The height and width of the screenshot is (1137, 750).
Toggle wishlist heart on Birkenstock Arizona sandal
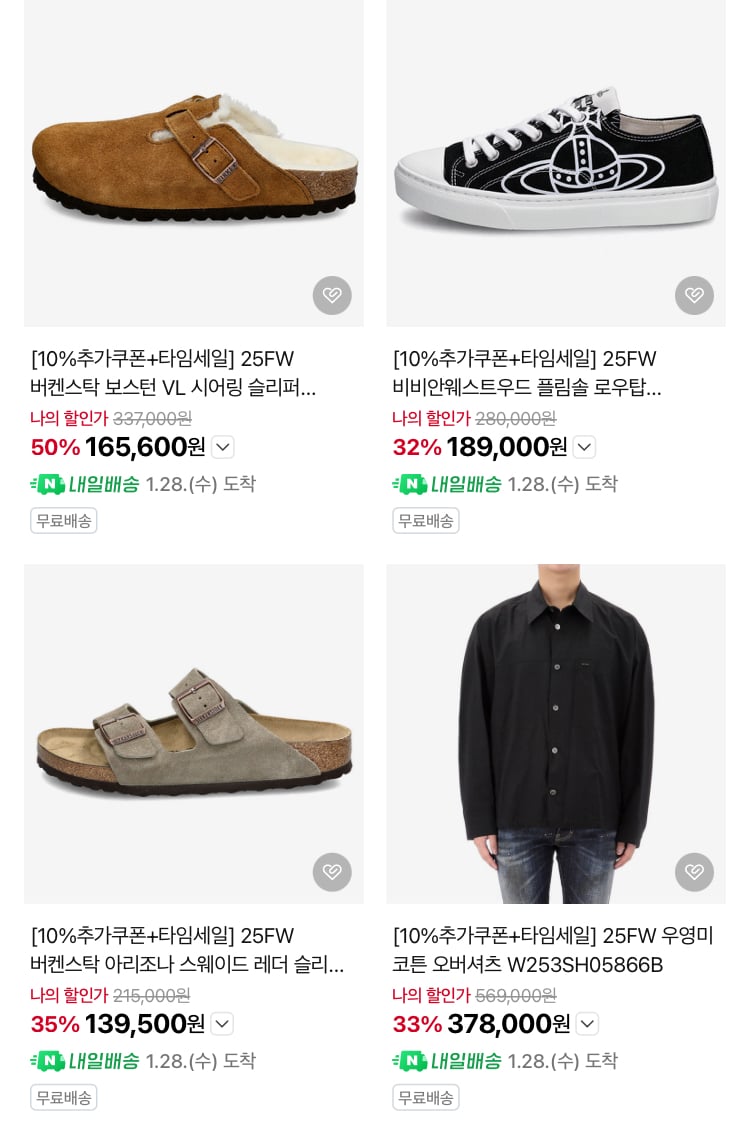coord(332,872)
